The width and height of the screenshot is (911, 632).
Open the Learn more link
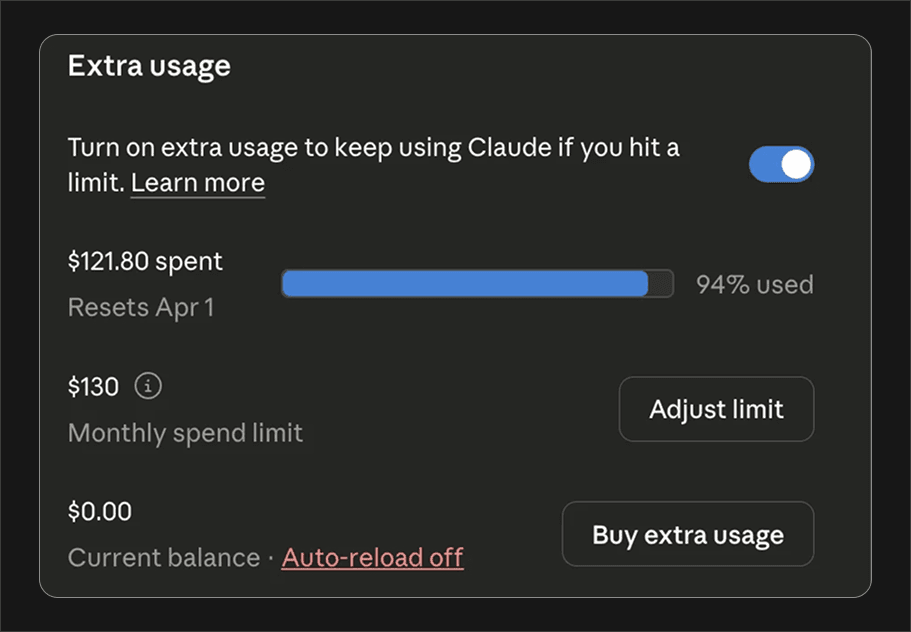pos(197,183)
